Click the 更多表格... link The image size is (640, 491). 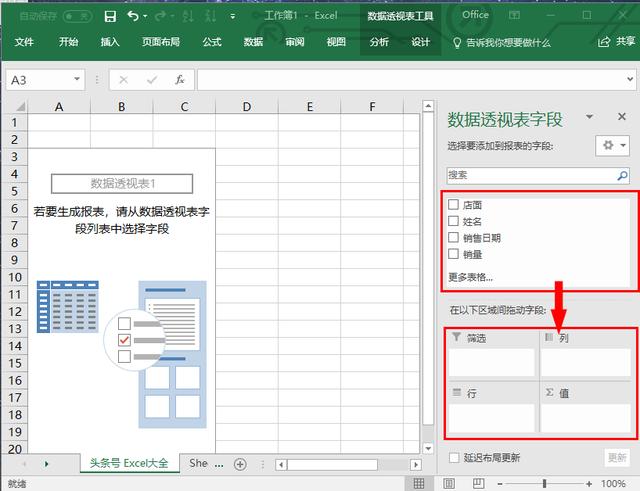point(470,277)
